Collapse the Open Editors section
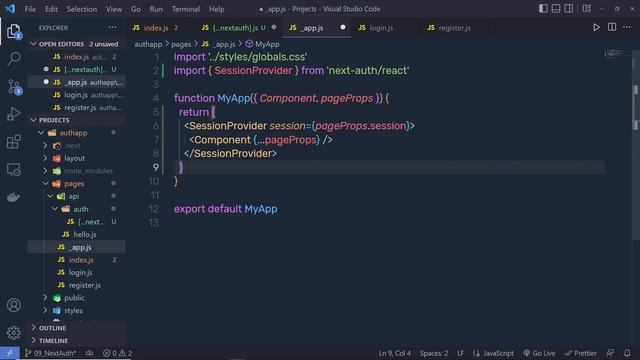This screenshot has height=360, width=640. point(77,44)
